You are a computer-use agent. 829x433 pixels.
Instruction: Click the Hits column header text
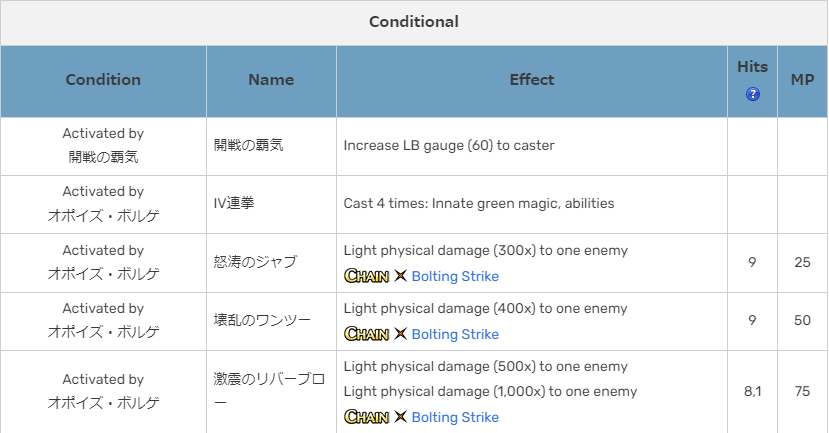(752, 67)
